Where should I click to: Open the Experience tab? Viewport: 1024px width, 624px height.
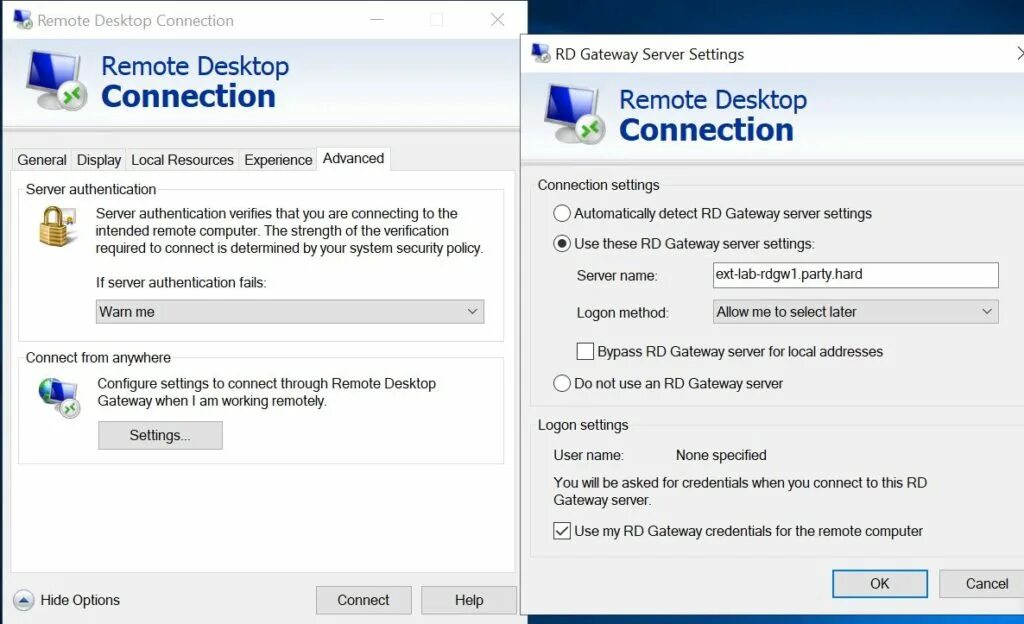pos(278,160)
